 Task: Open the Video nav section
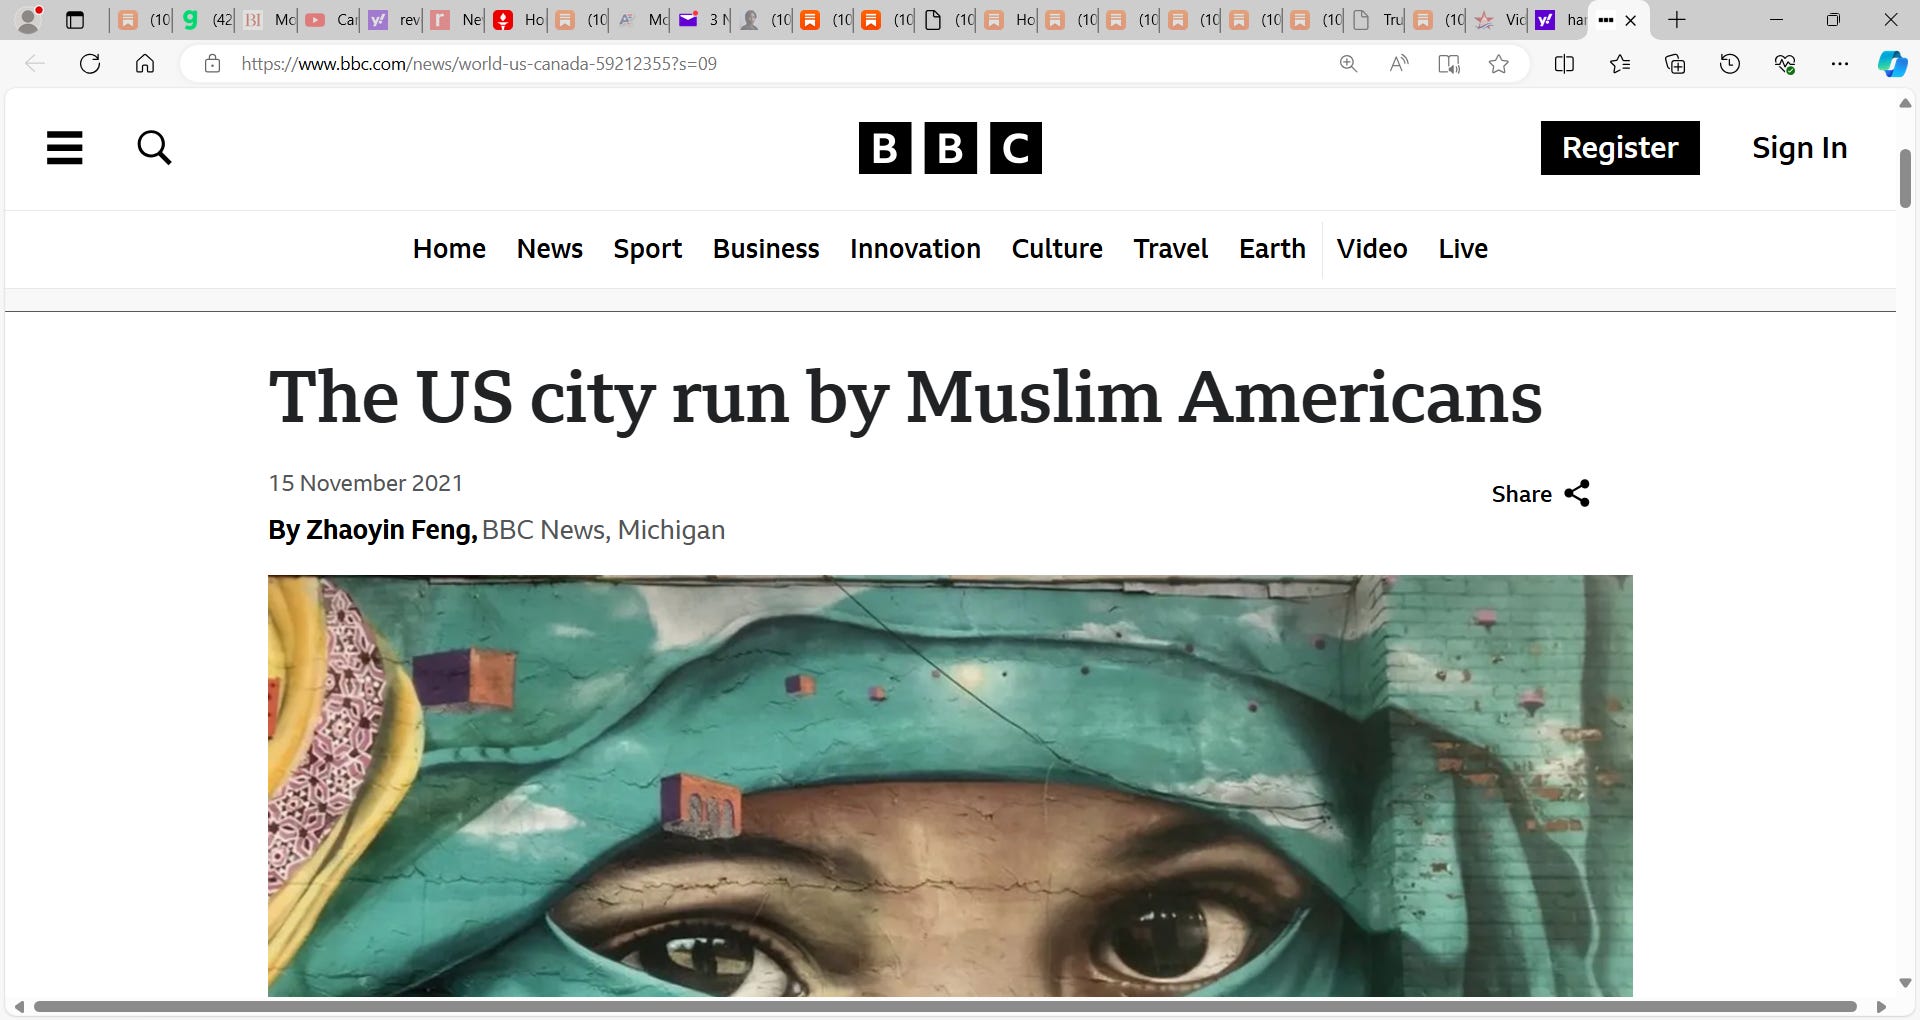1372,249
